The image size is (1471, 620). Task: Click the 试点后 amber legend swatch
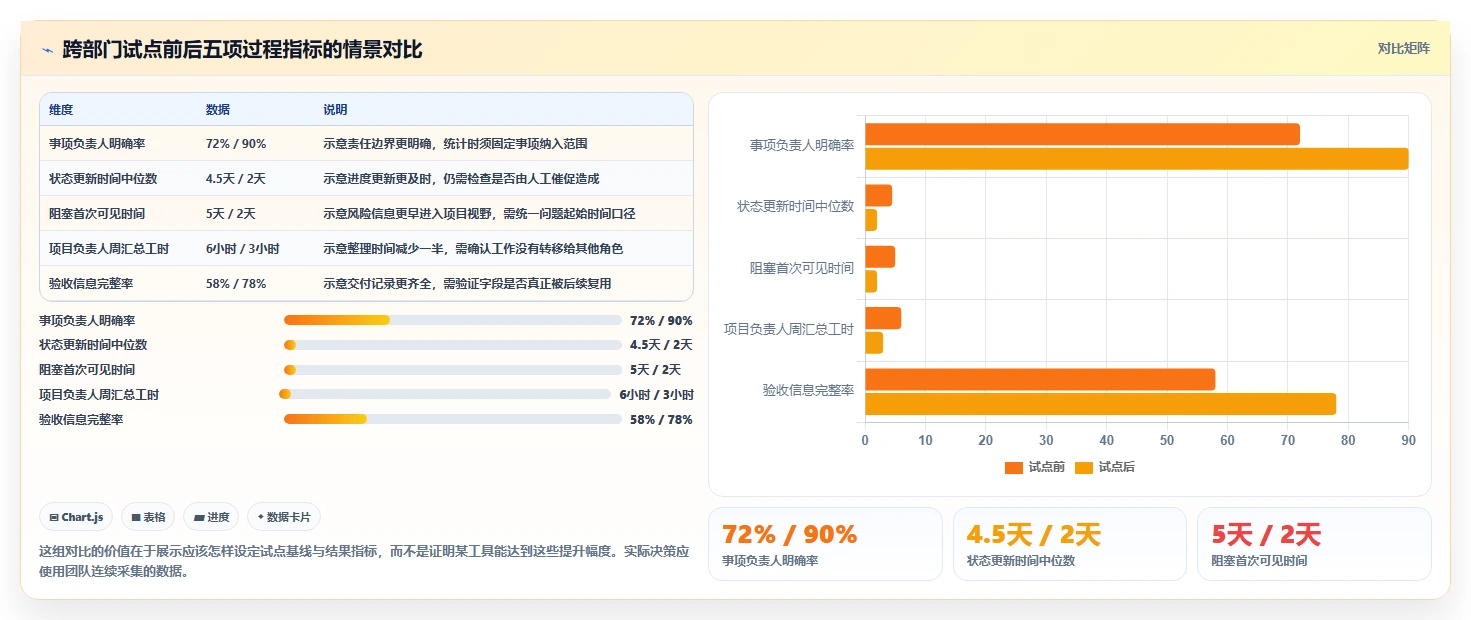coord(1084,467)
